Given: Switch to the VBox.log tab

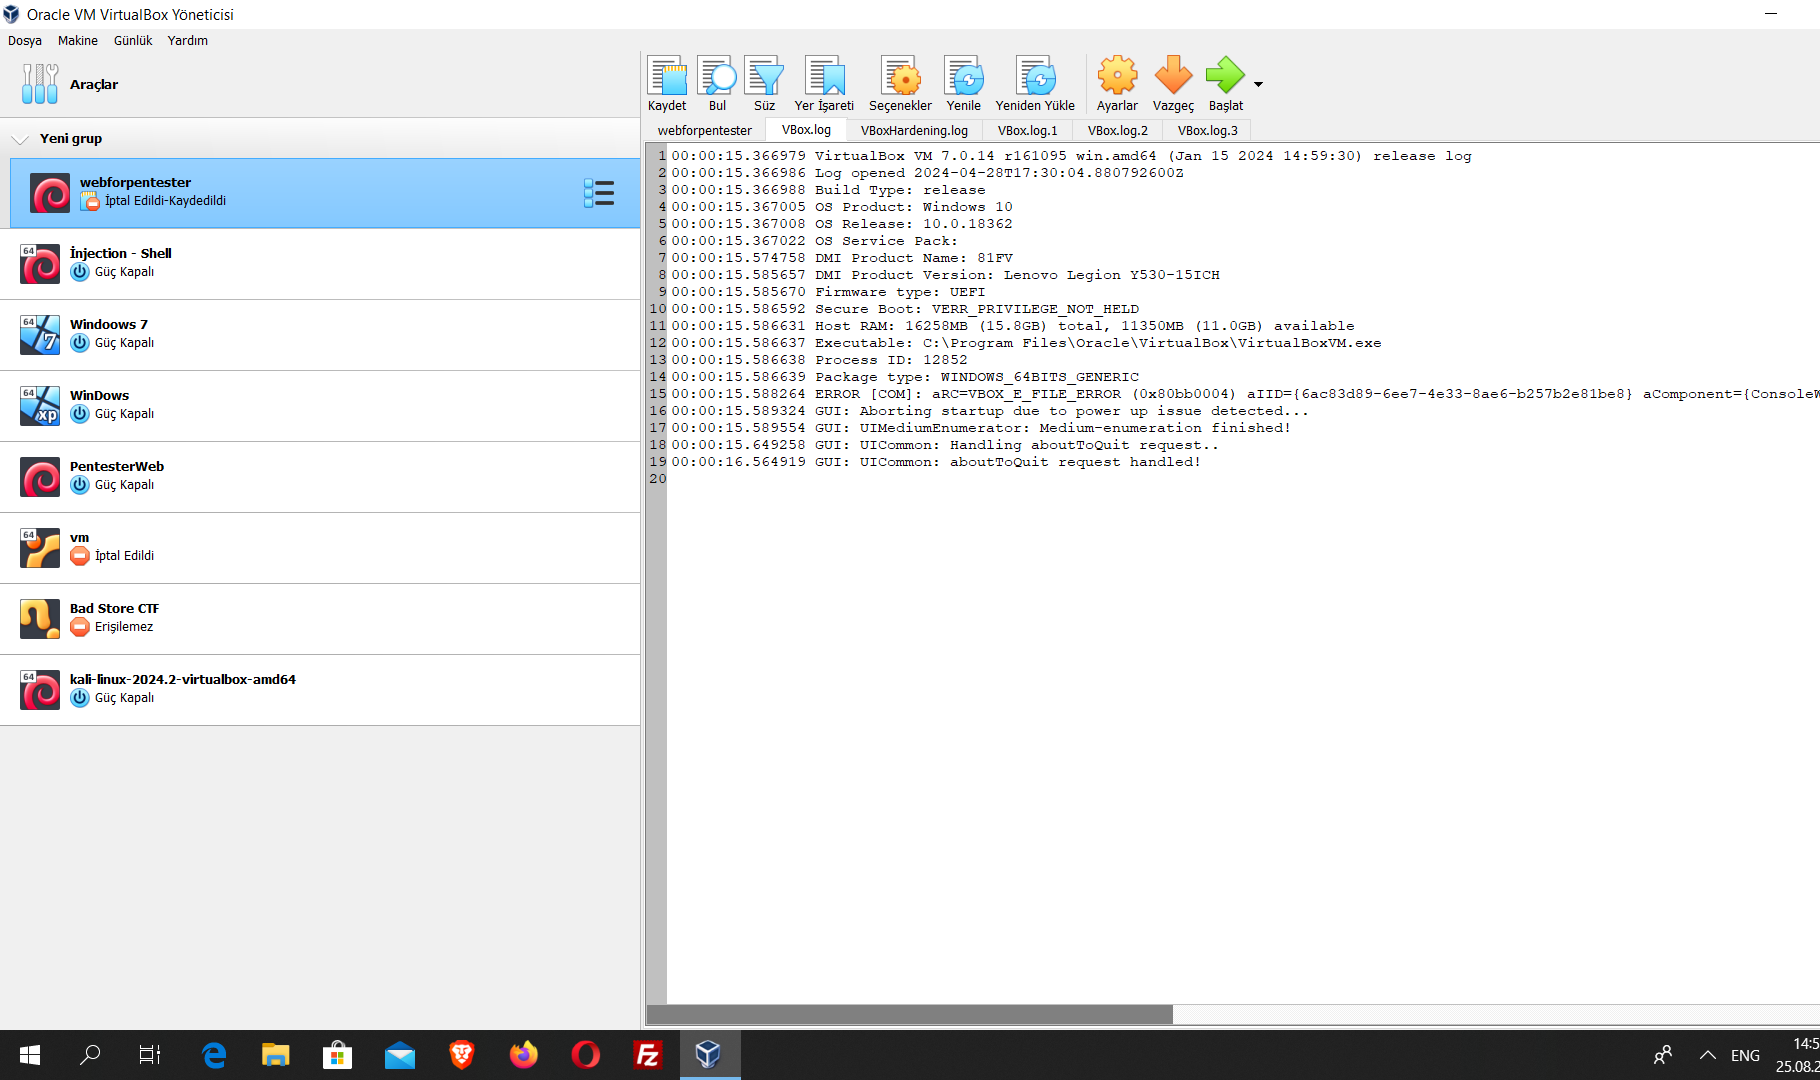Looking at the screenshot, I should (806, 130).
